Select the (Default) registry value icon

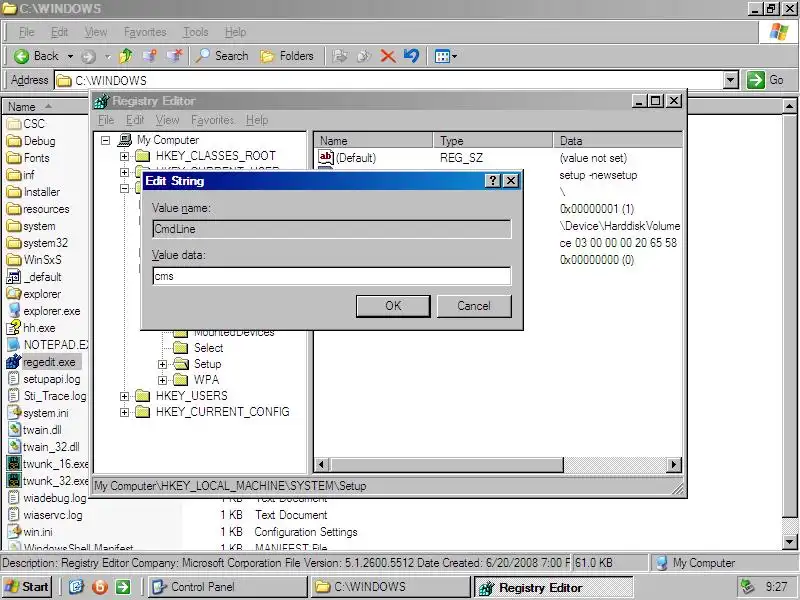(326, 157)
